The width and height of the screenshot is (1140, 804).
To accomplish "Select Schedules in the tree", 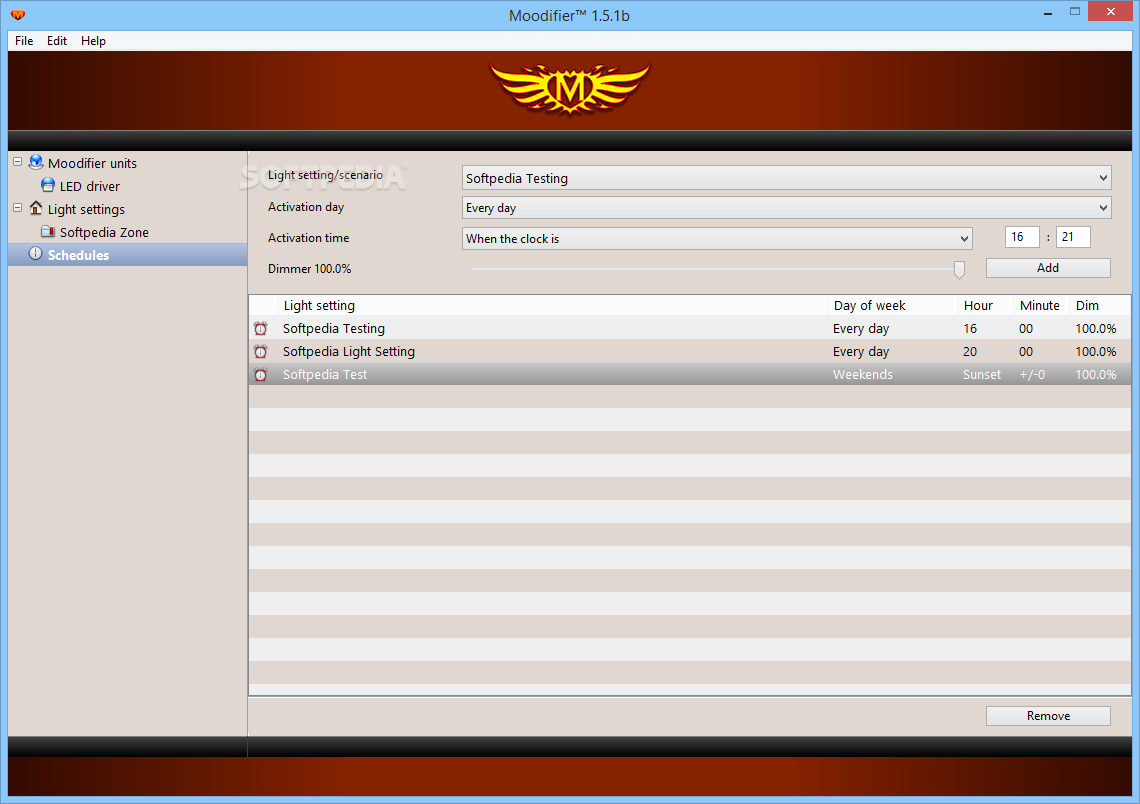I will pos(79,255).
